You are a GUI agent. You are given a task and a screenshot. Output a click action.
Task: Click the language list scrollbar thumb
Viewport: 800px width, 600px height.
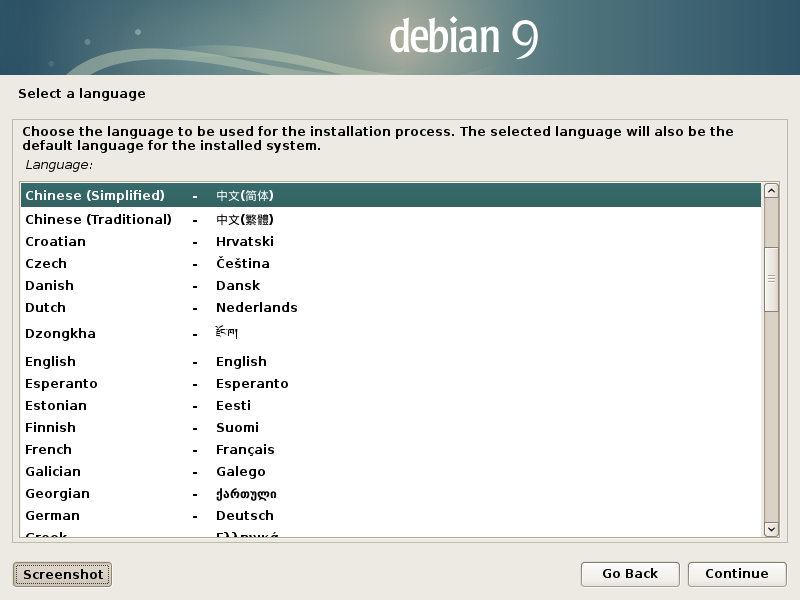tap(771, 279)
